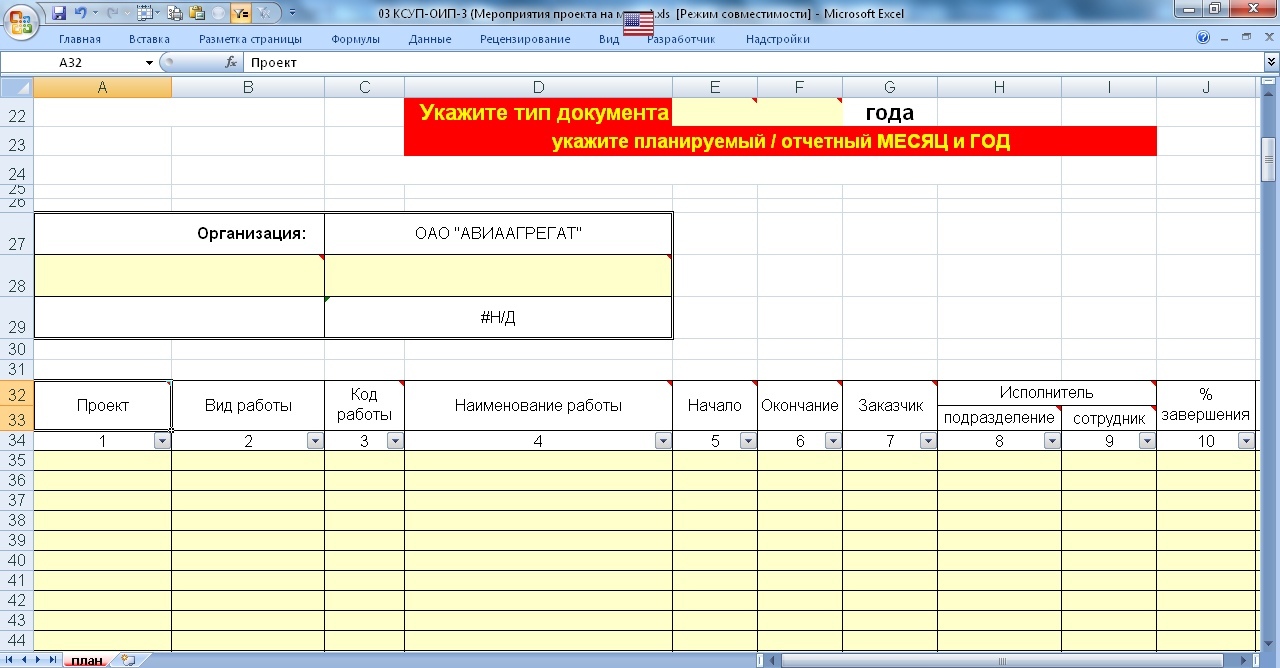Click the Paste clipboard icon

point(197,13)
